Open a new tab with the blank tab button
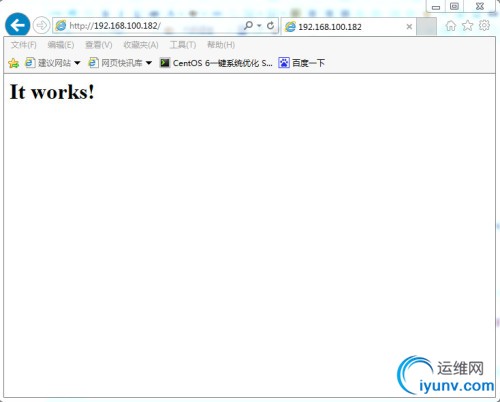The image size is (500, 402). (426, 27)
